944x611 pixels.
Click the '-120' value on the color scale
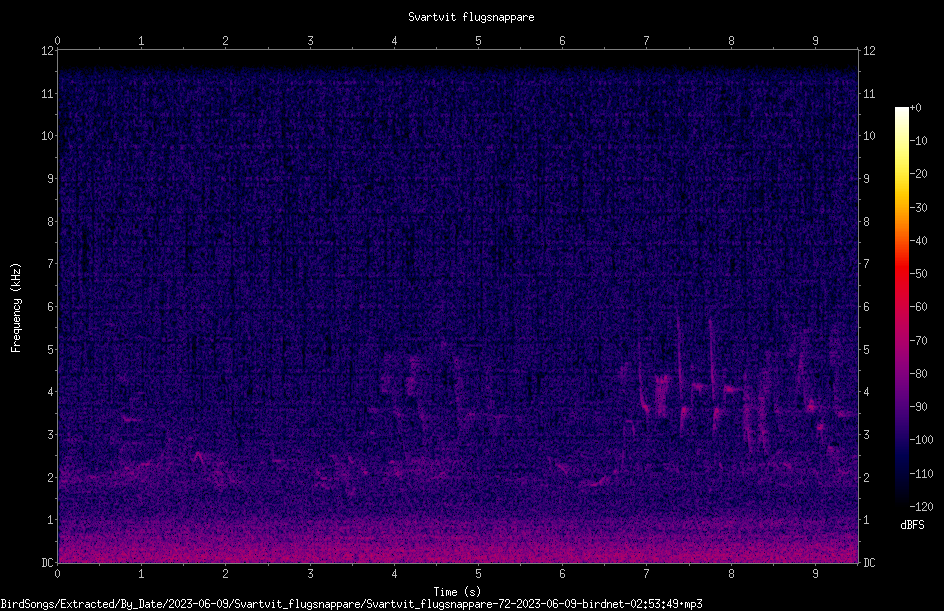tap(921, 506)
